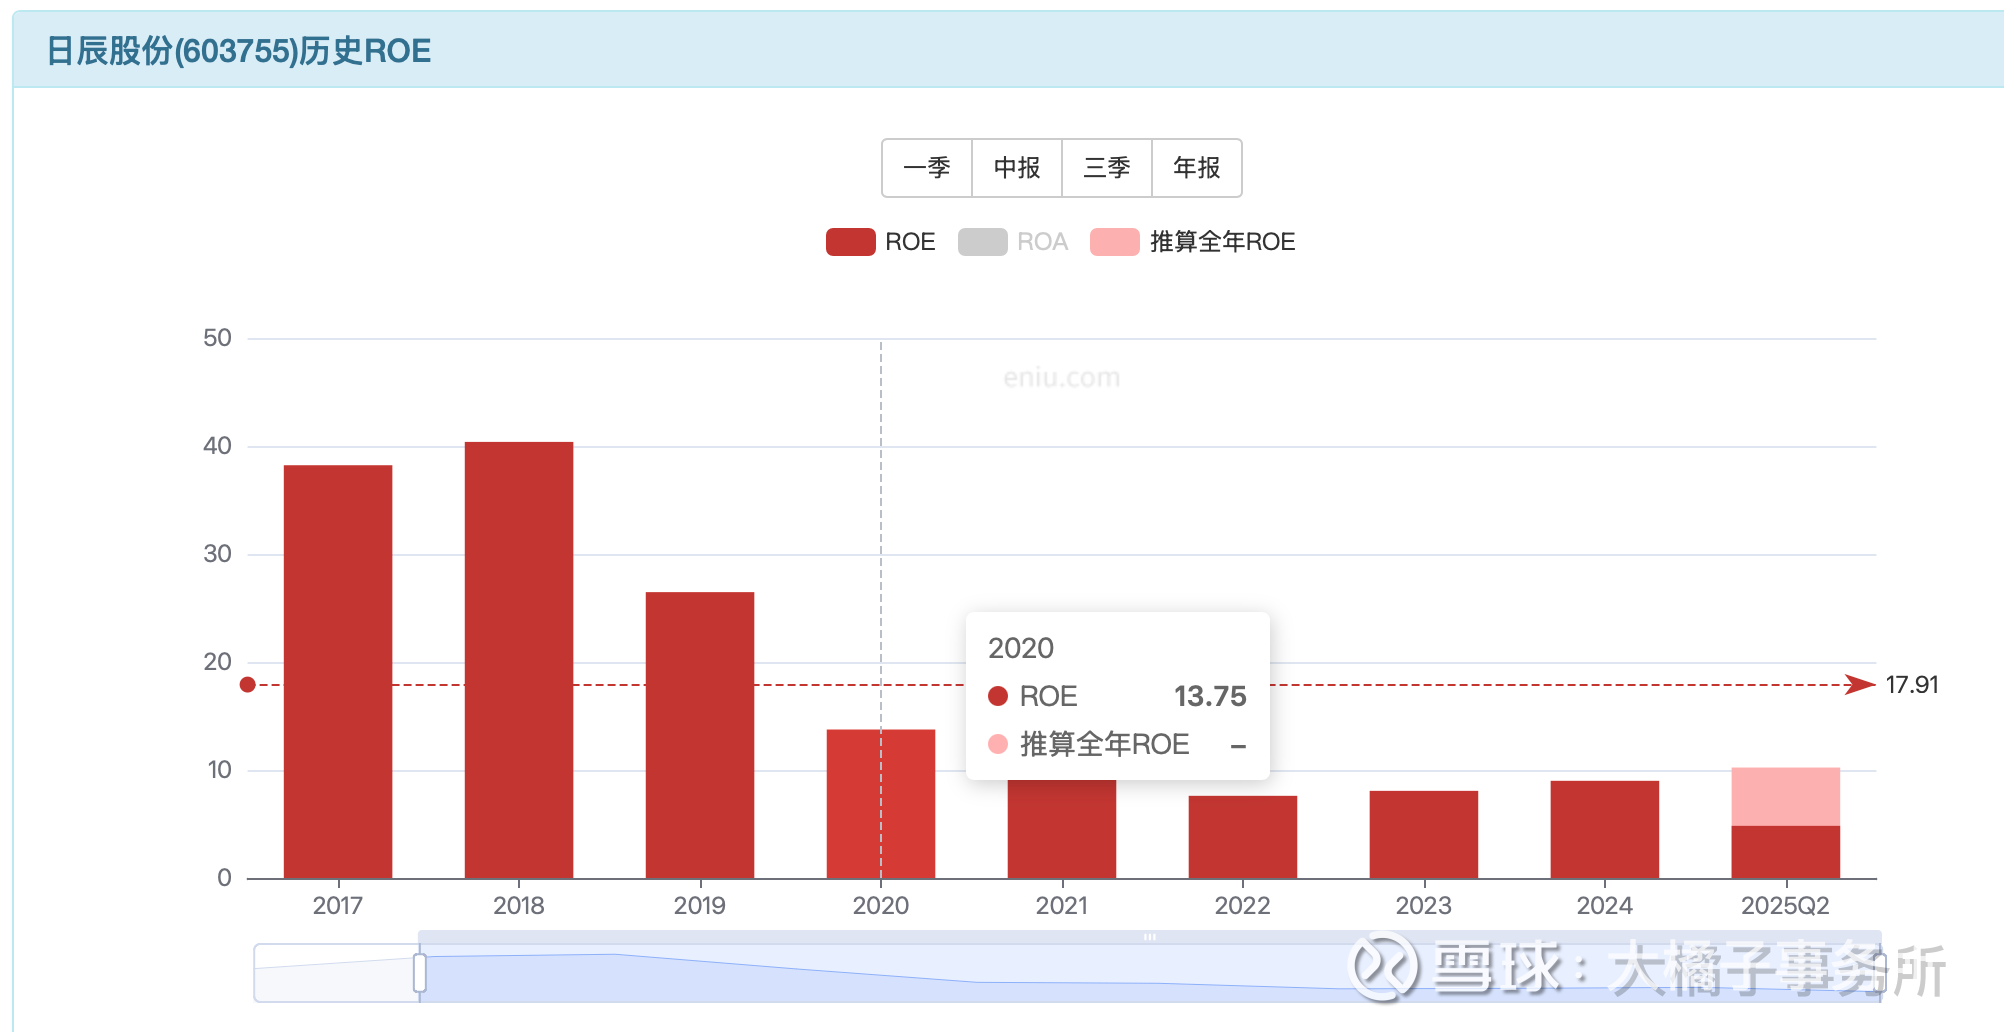2004x1032 pixels.
Task: Click the red arrowhead ending the average line
Action: 1860,685
